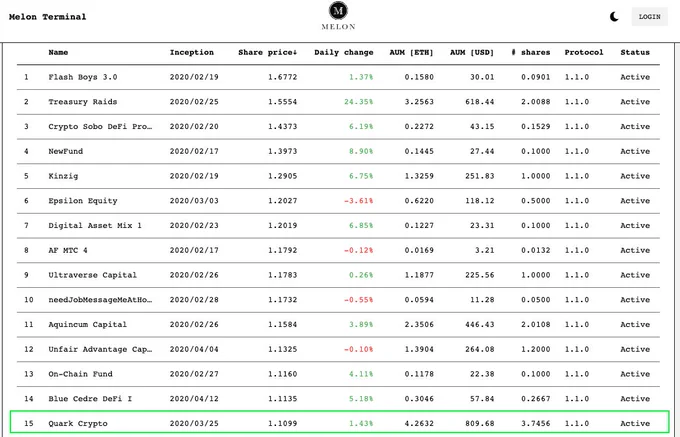This screenshot has width=680, height=437.
Task: Sort by the Inception column header
Action: click(x=192, y=52)
